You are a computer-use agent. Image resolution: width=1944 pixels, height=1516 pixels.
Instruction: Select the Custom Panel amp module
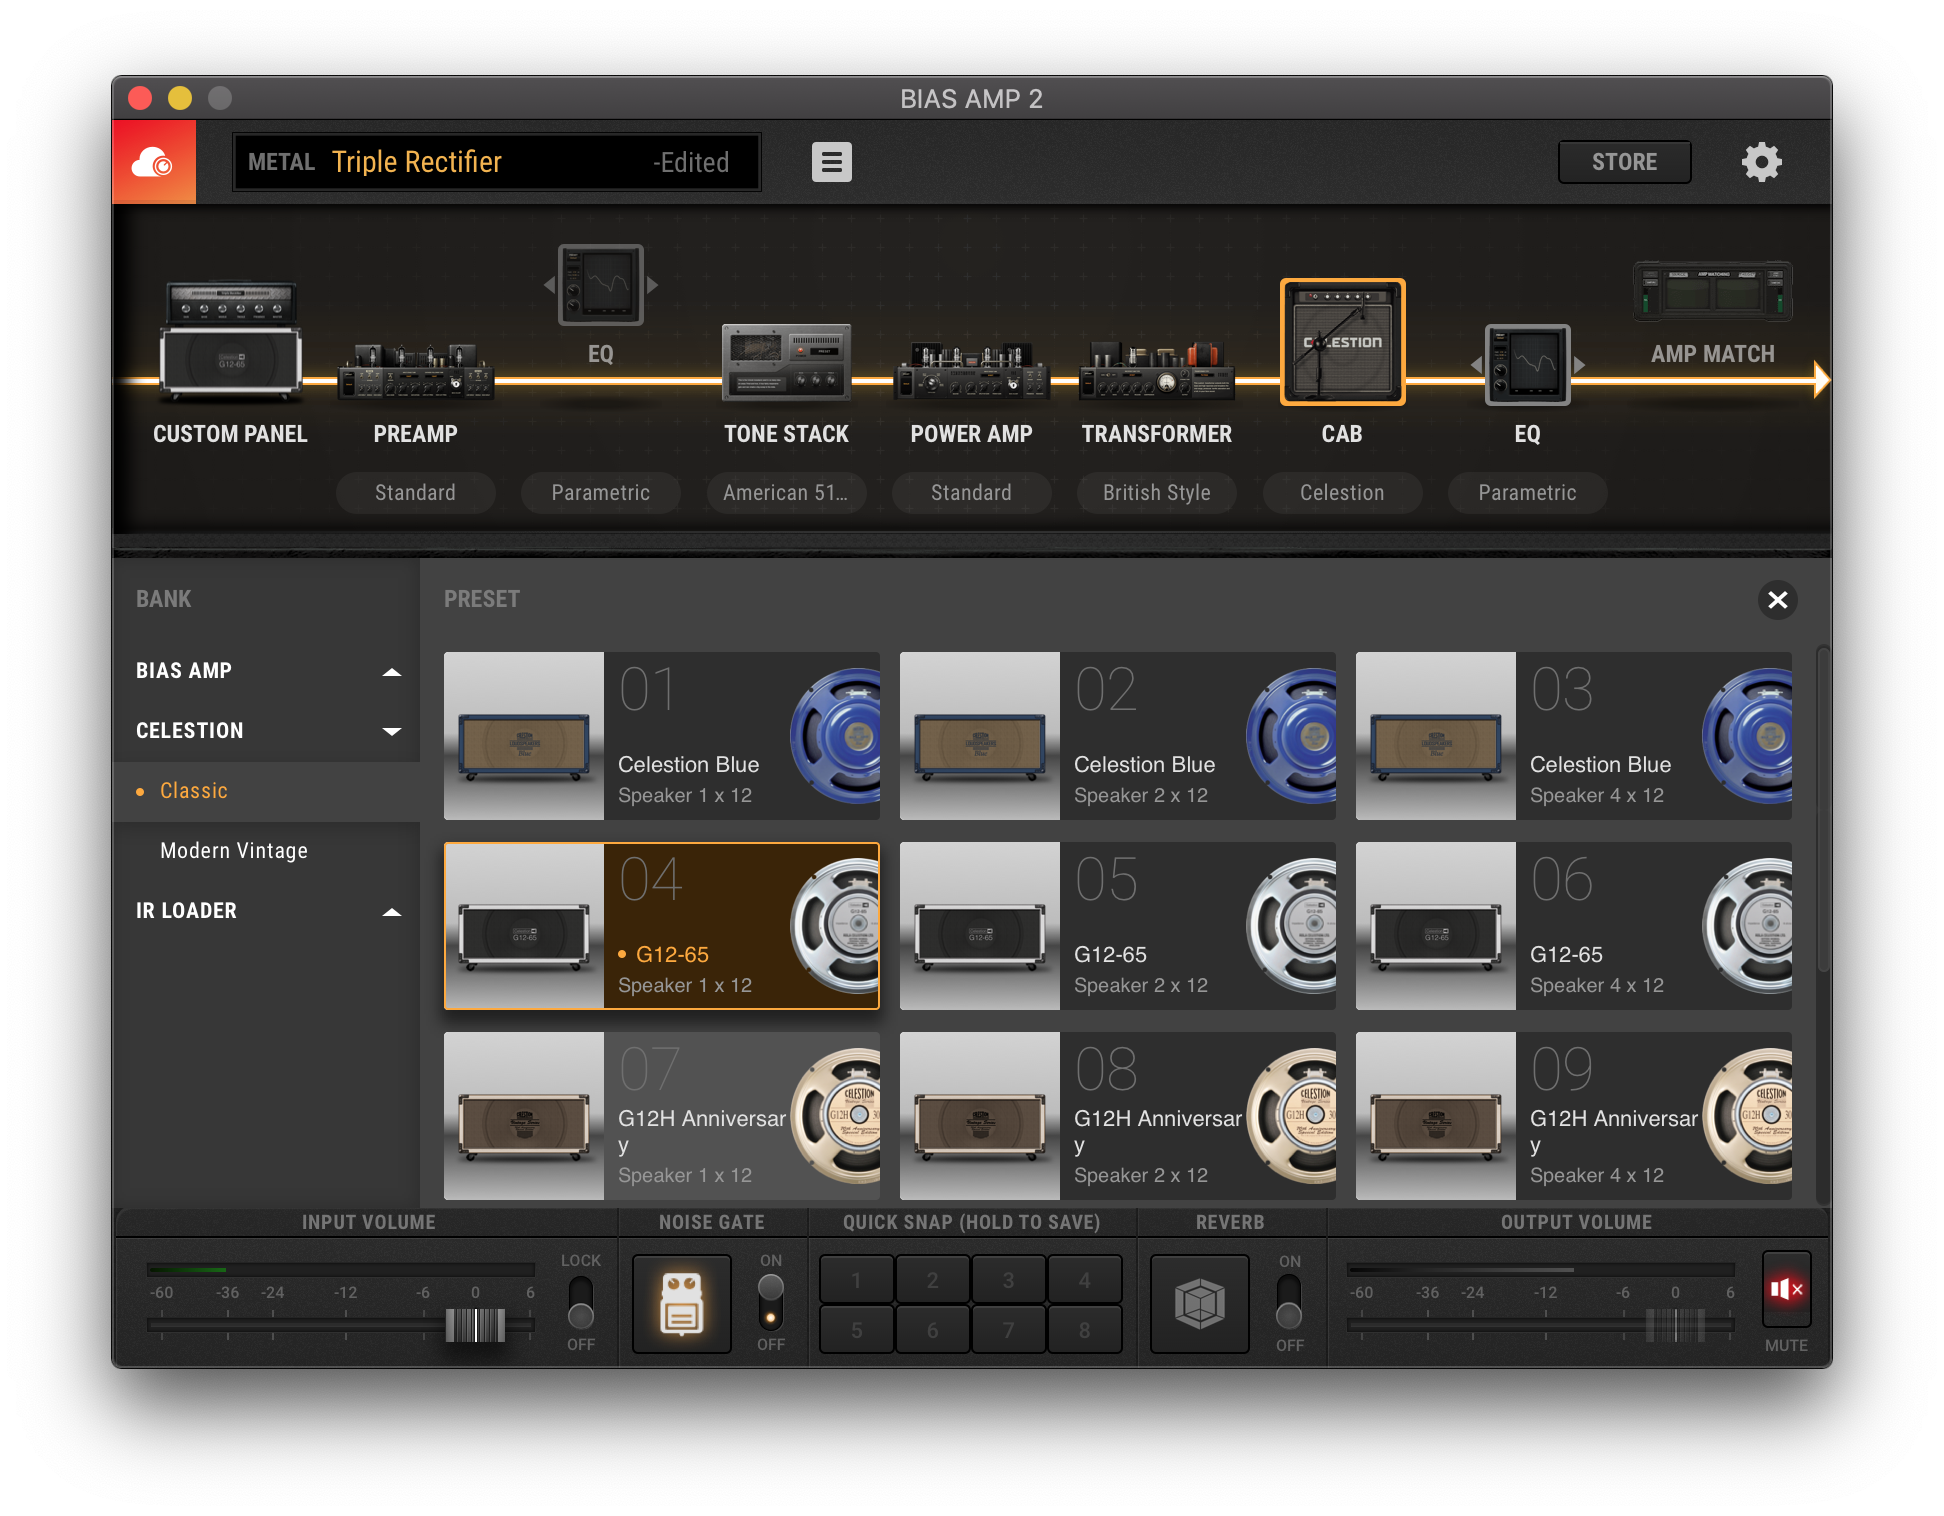(x=230, y=341)
